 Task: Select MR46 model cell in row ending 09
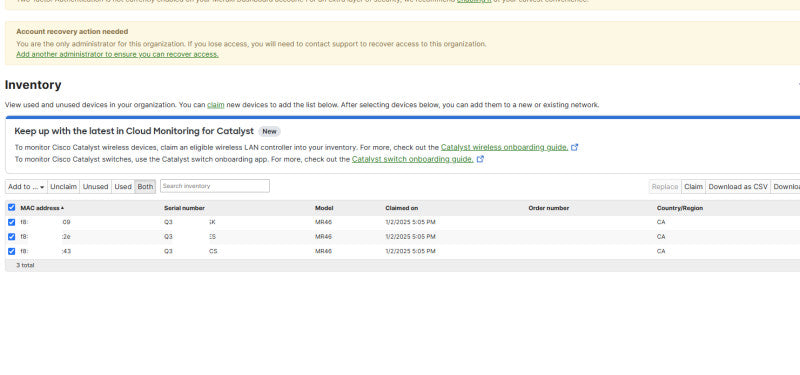[323, 222]
